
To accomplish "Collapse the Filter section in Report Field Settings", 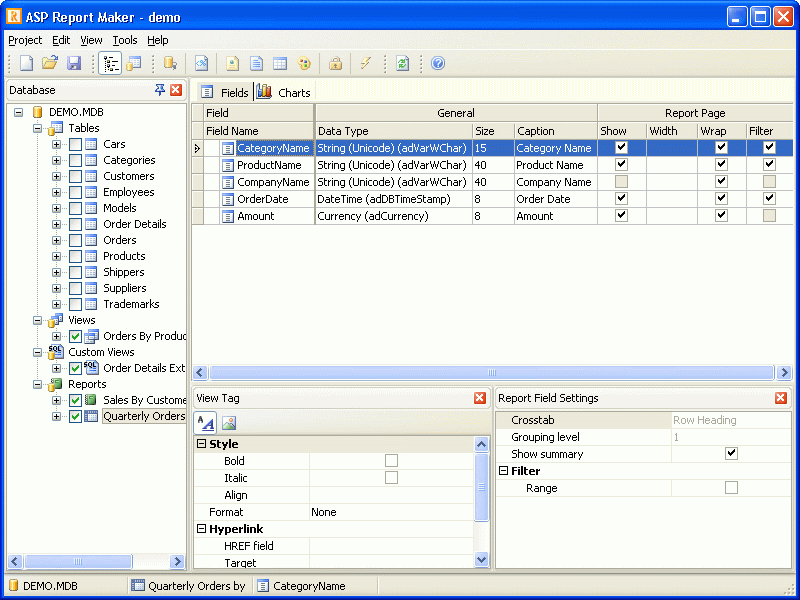I will (x=503, y=471).
